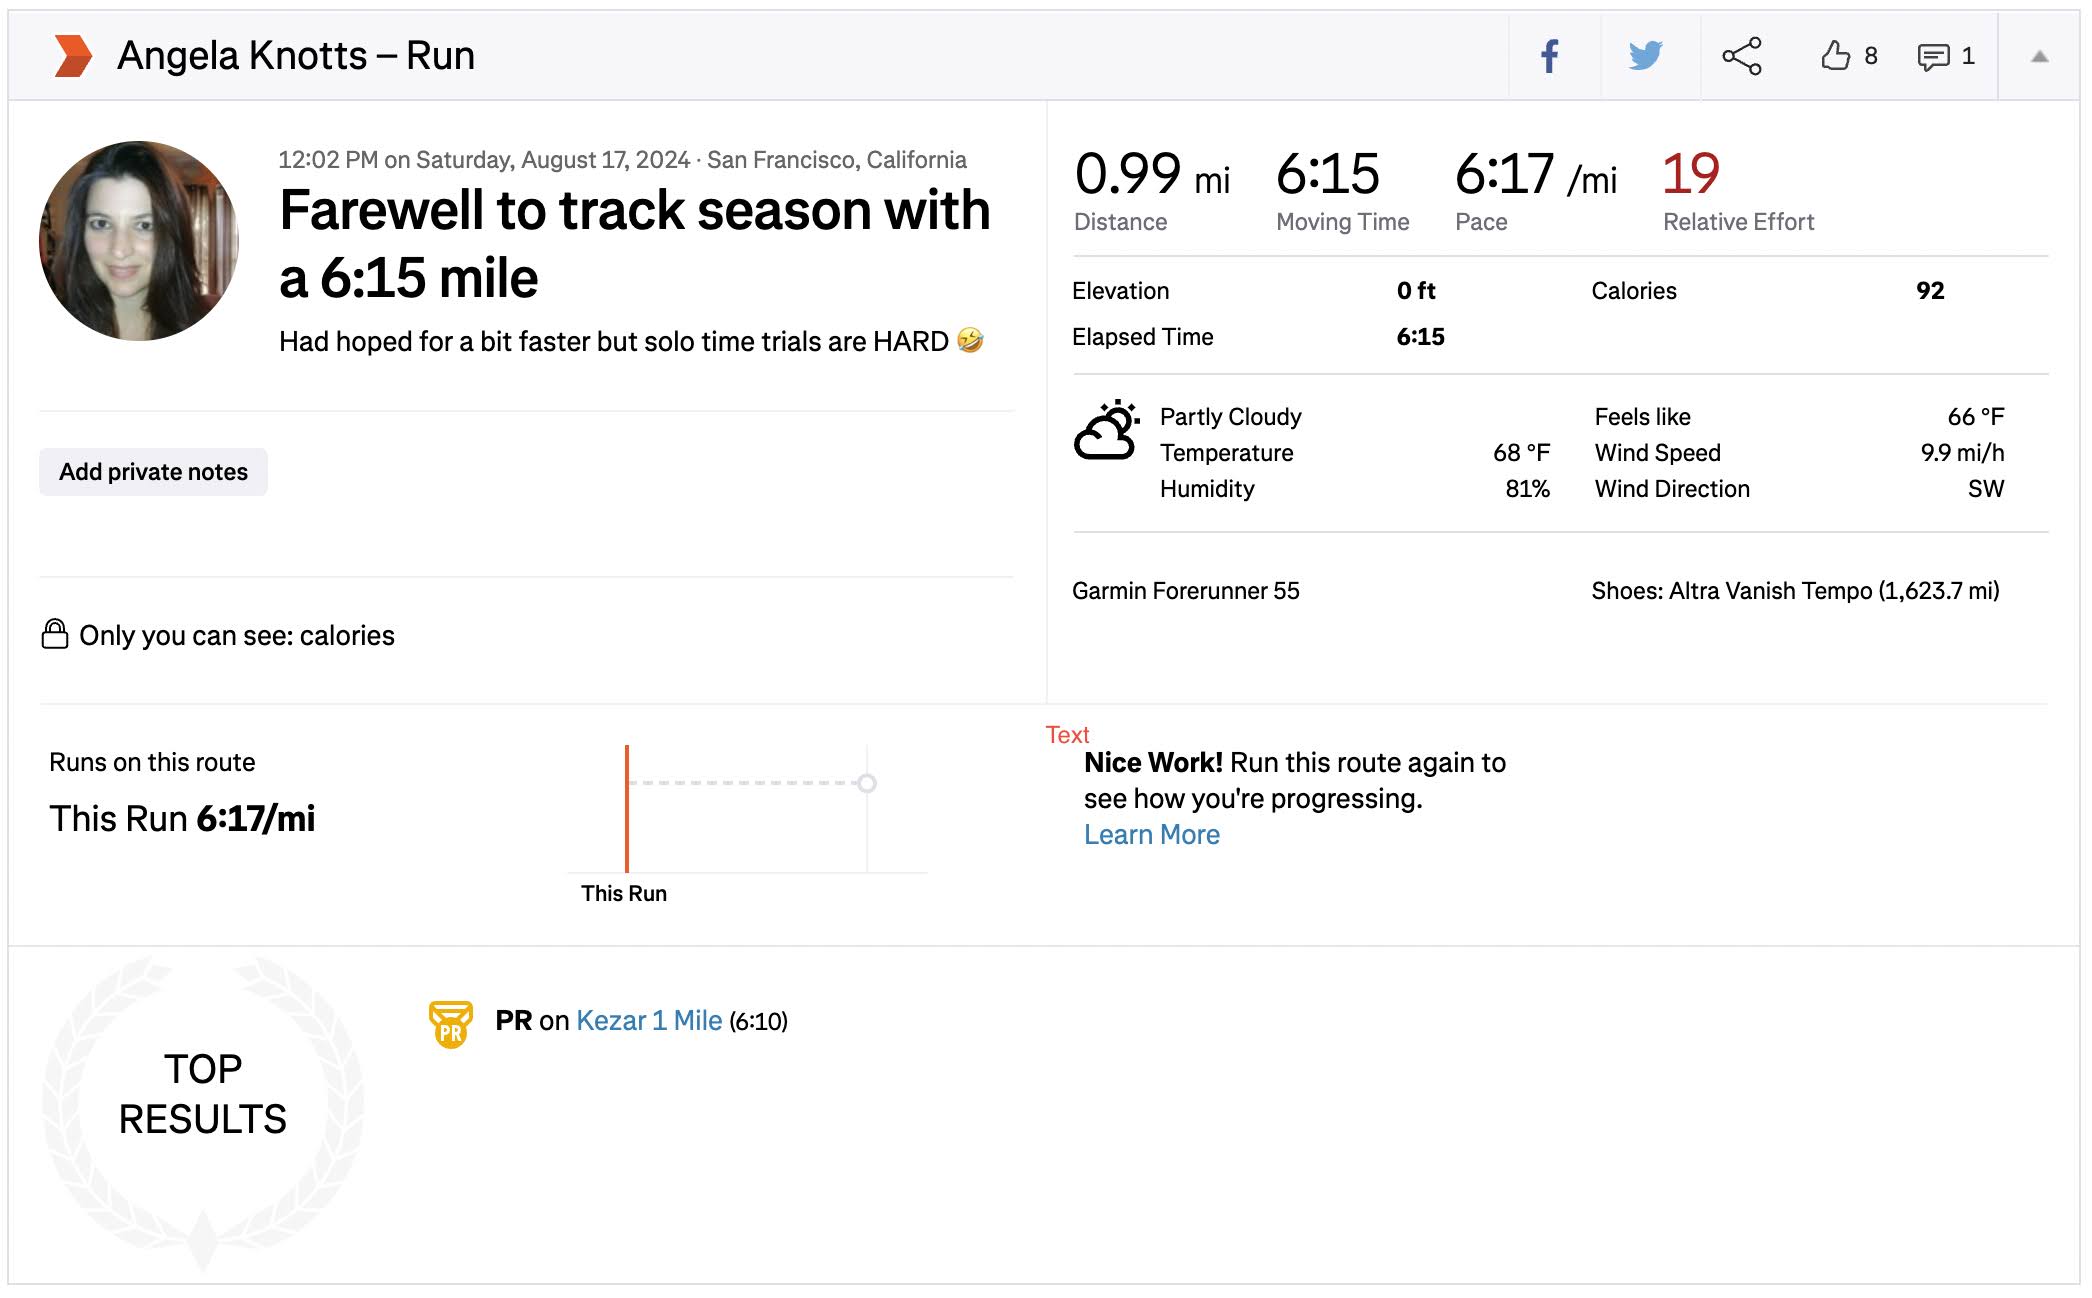Screen dimensions: 2092x1298
Task: Click the Relative Effort value 19
Action: coord(1689,174)
